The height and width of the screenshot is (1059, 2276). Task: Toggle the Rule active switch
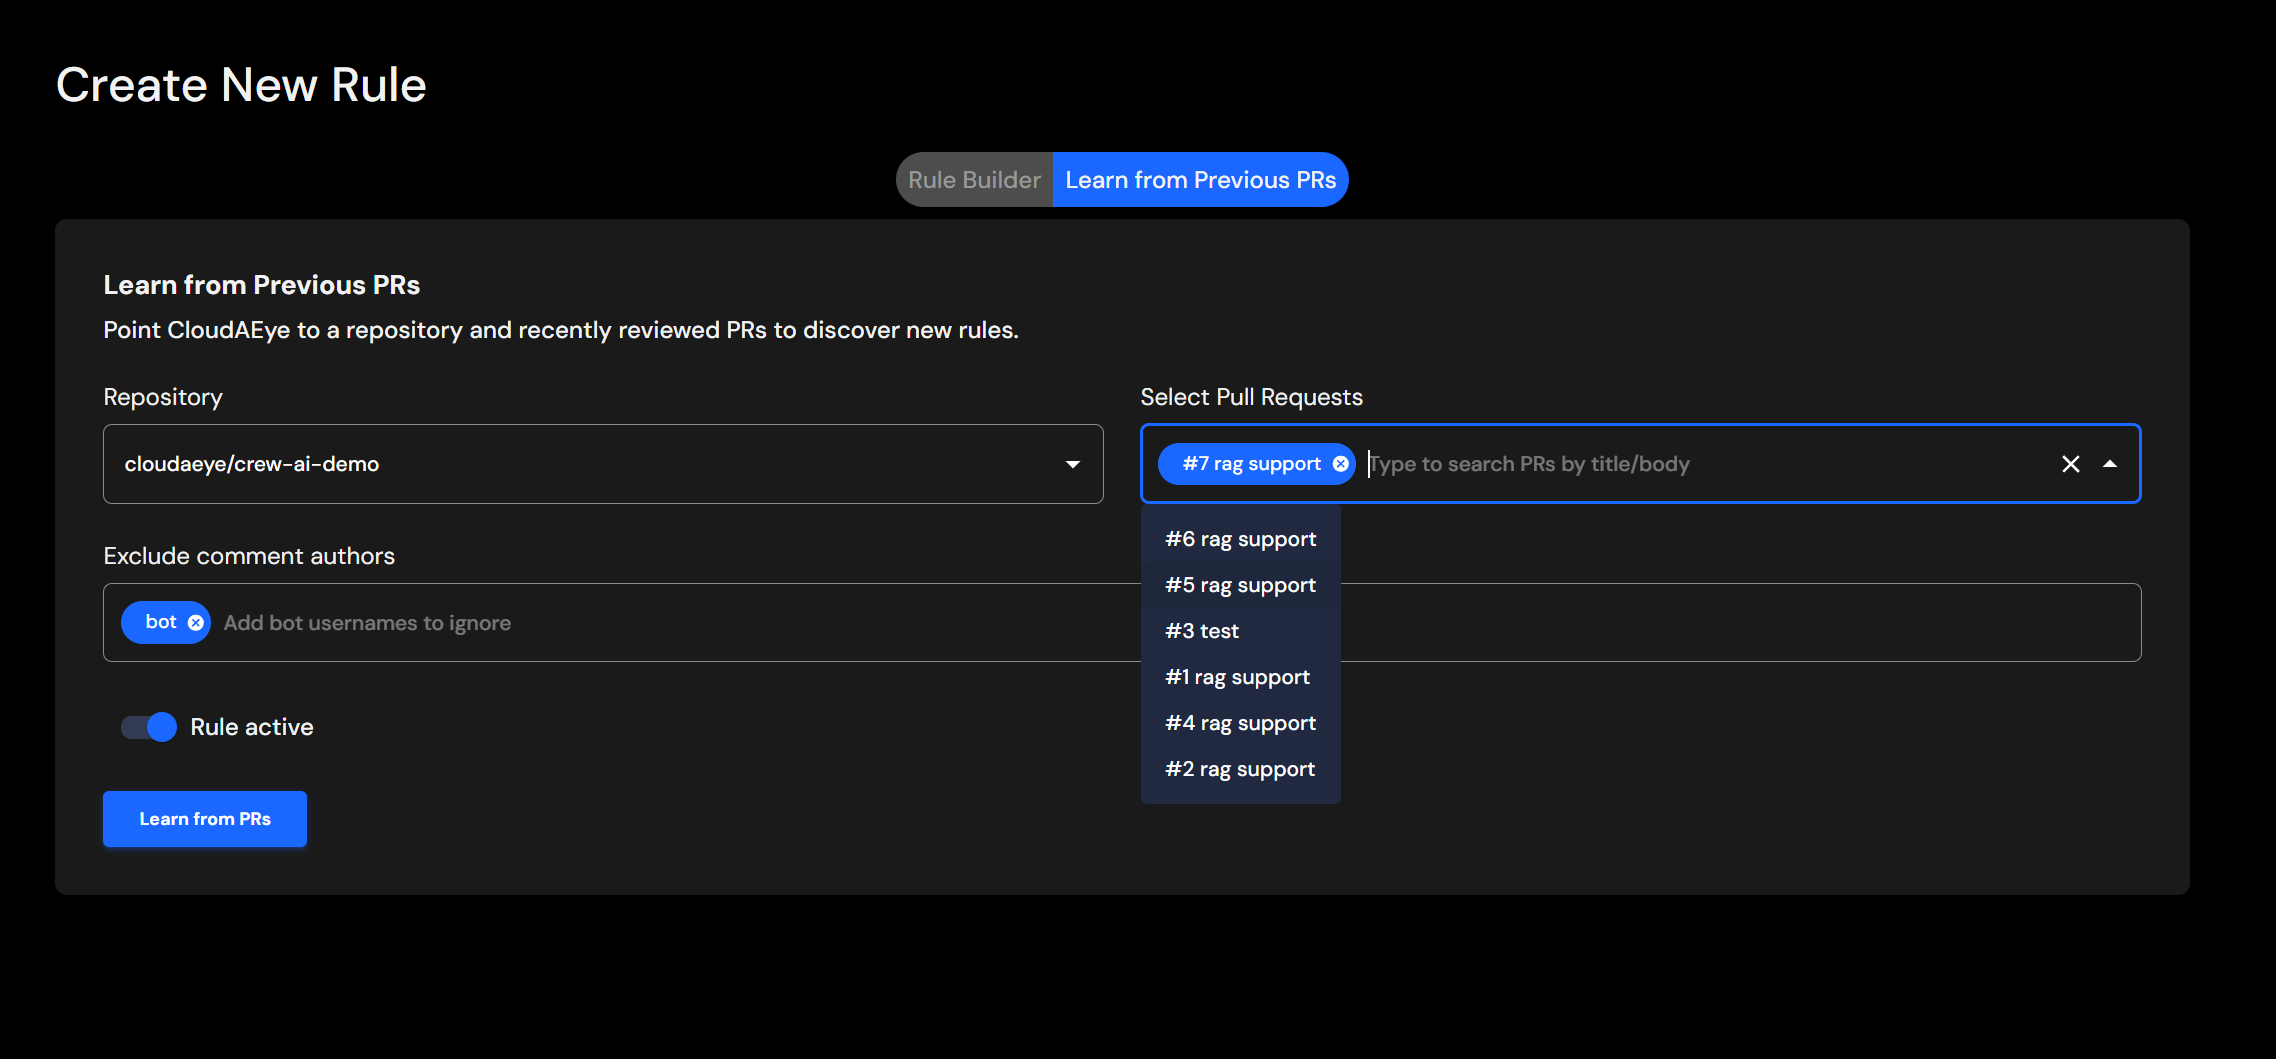[x=149, y=727]
